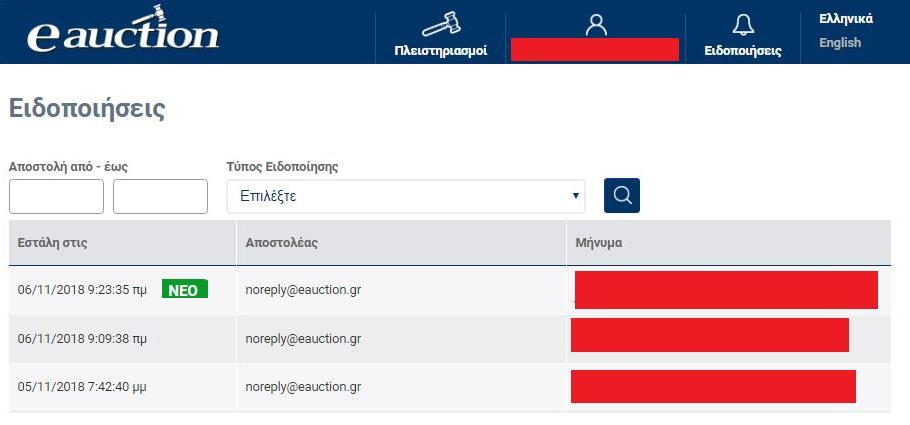Click the Μήνυμα column header
Viewport: 910px width, 425px height.
(599, 243)
